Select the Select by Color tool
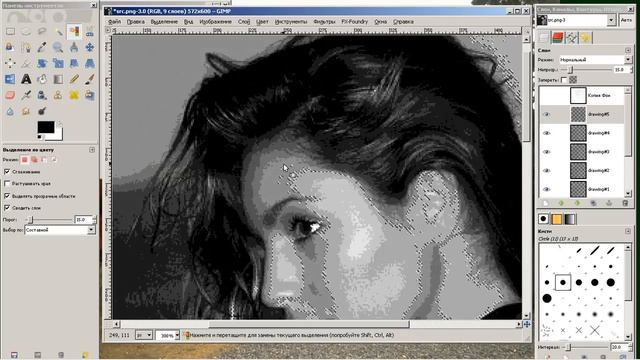 (x=74, y=31)
